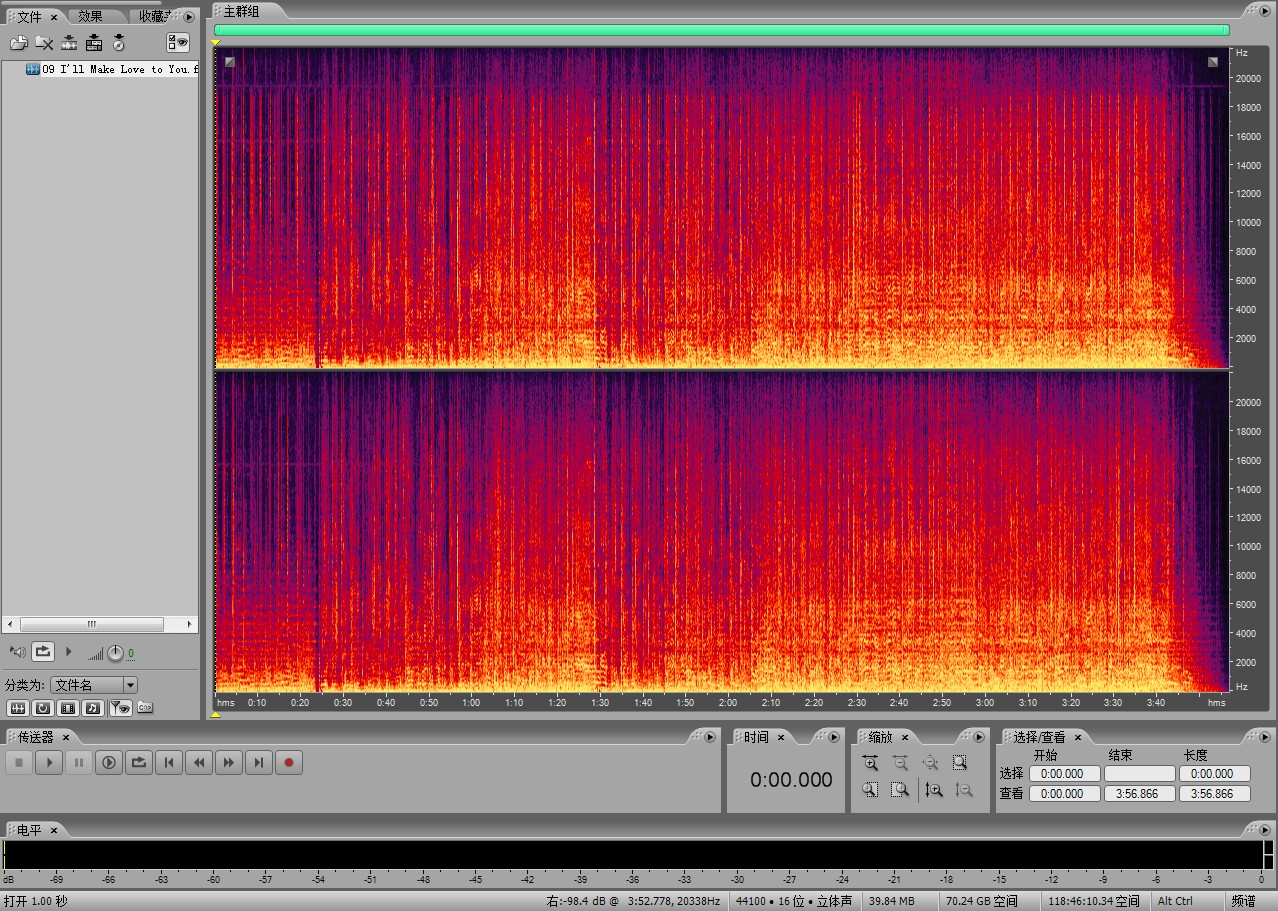The height and width of the screenshot is (911, 1278).
Task: Toggle show video files filter button
Action: 68,708
